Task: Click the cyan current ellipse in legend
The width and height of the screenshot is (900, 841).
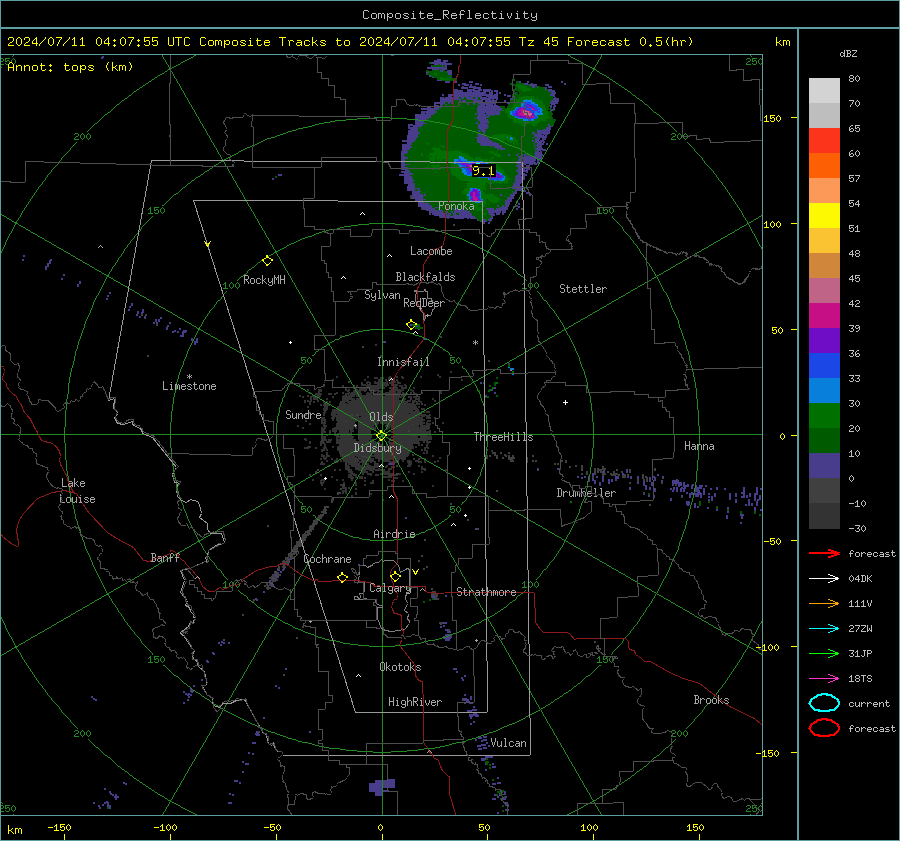Action: coord(824,703)
